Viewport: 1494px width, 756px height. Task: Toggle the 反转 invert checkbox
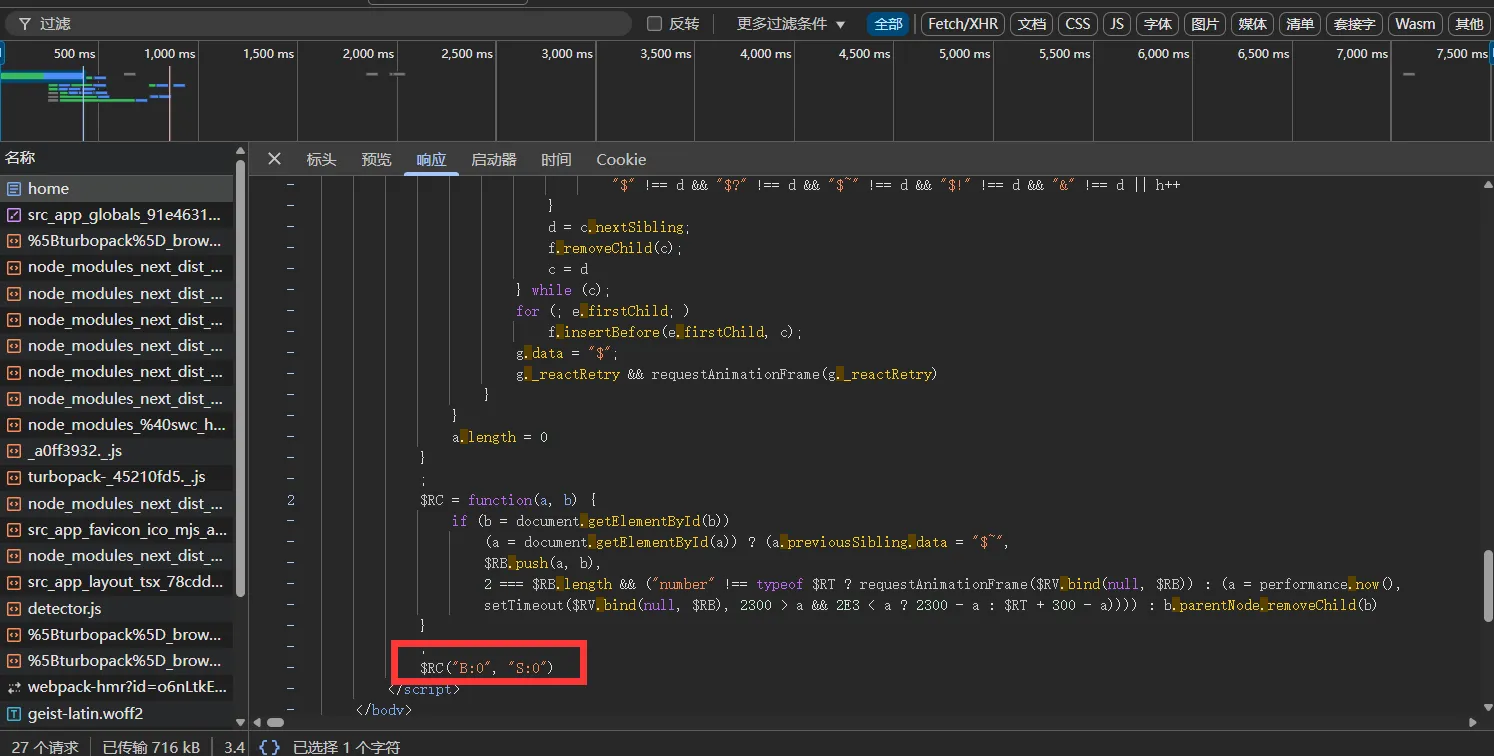pos(655,24)
